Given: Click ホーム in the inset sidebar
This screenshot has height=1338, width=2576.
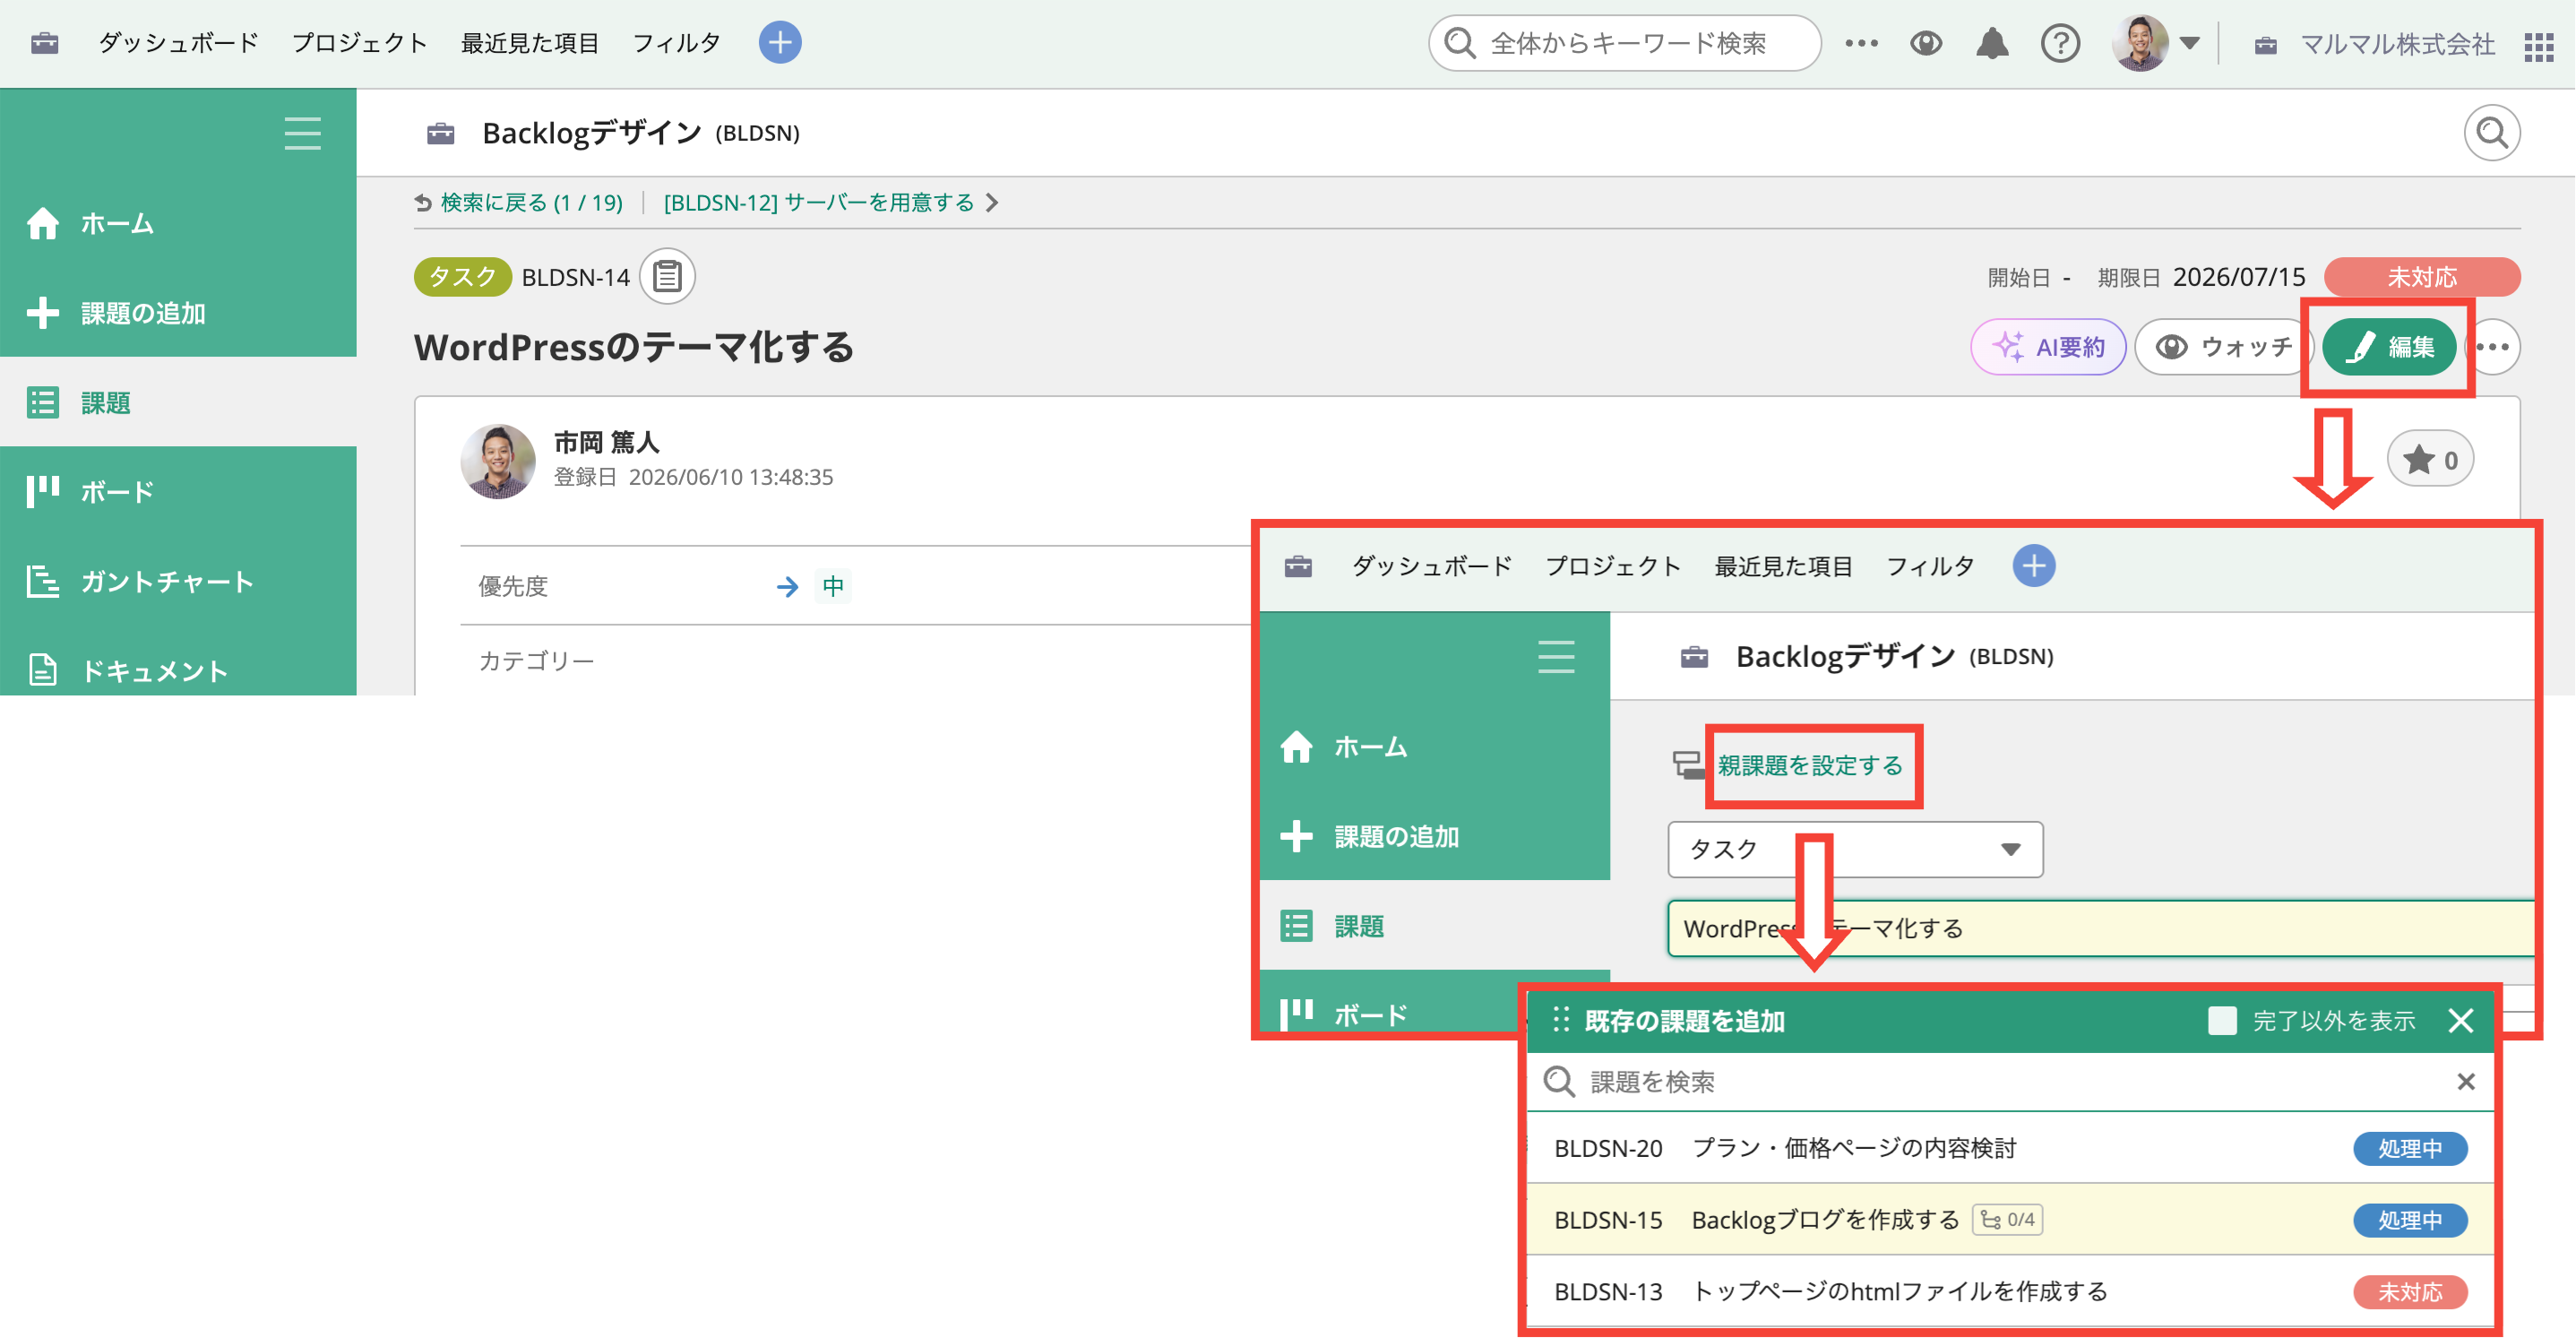Looking at the screenshot, I should click(x=1435, y=746).
